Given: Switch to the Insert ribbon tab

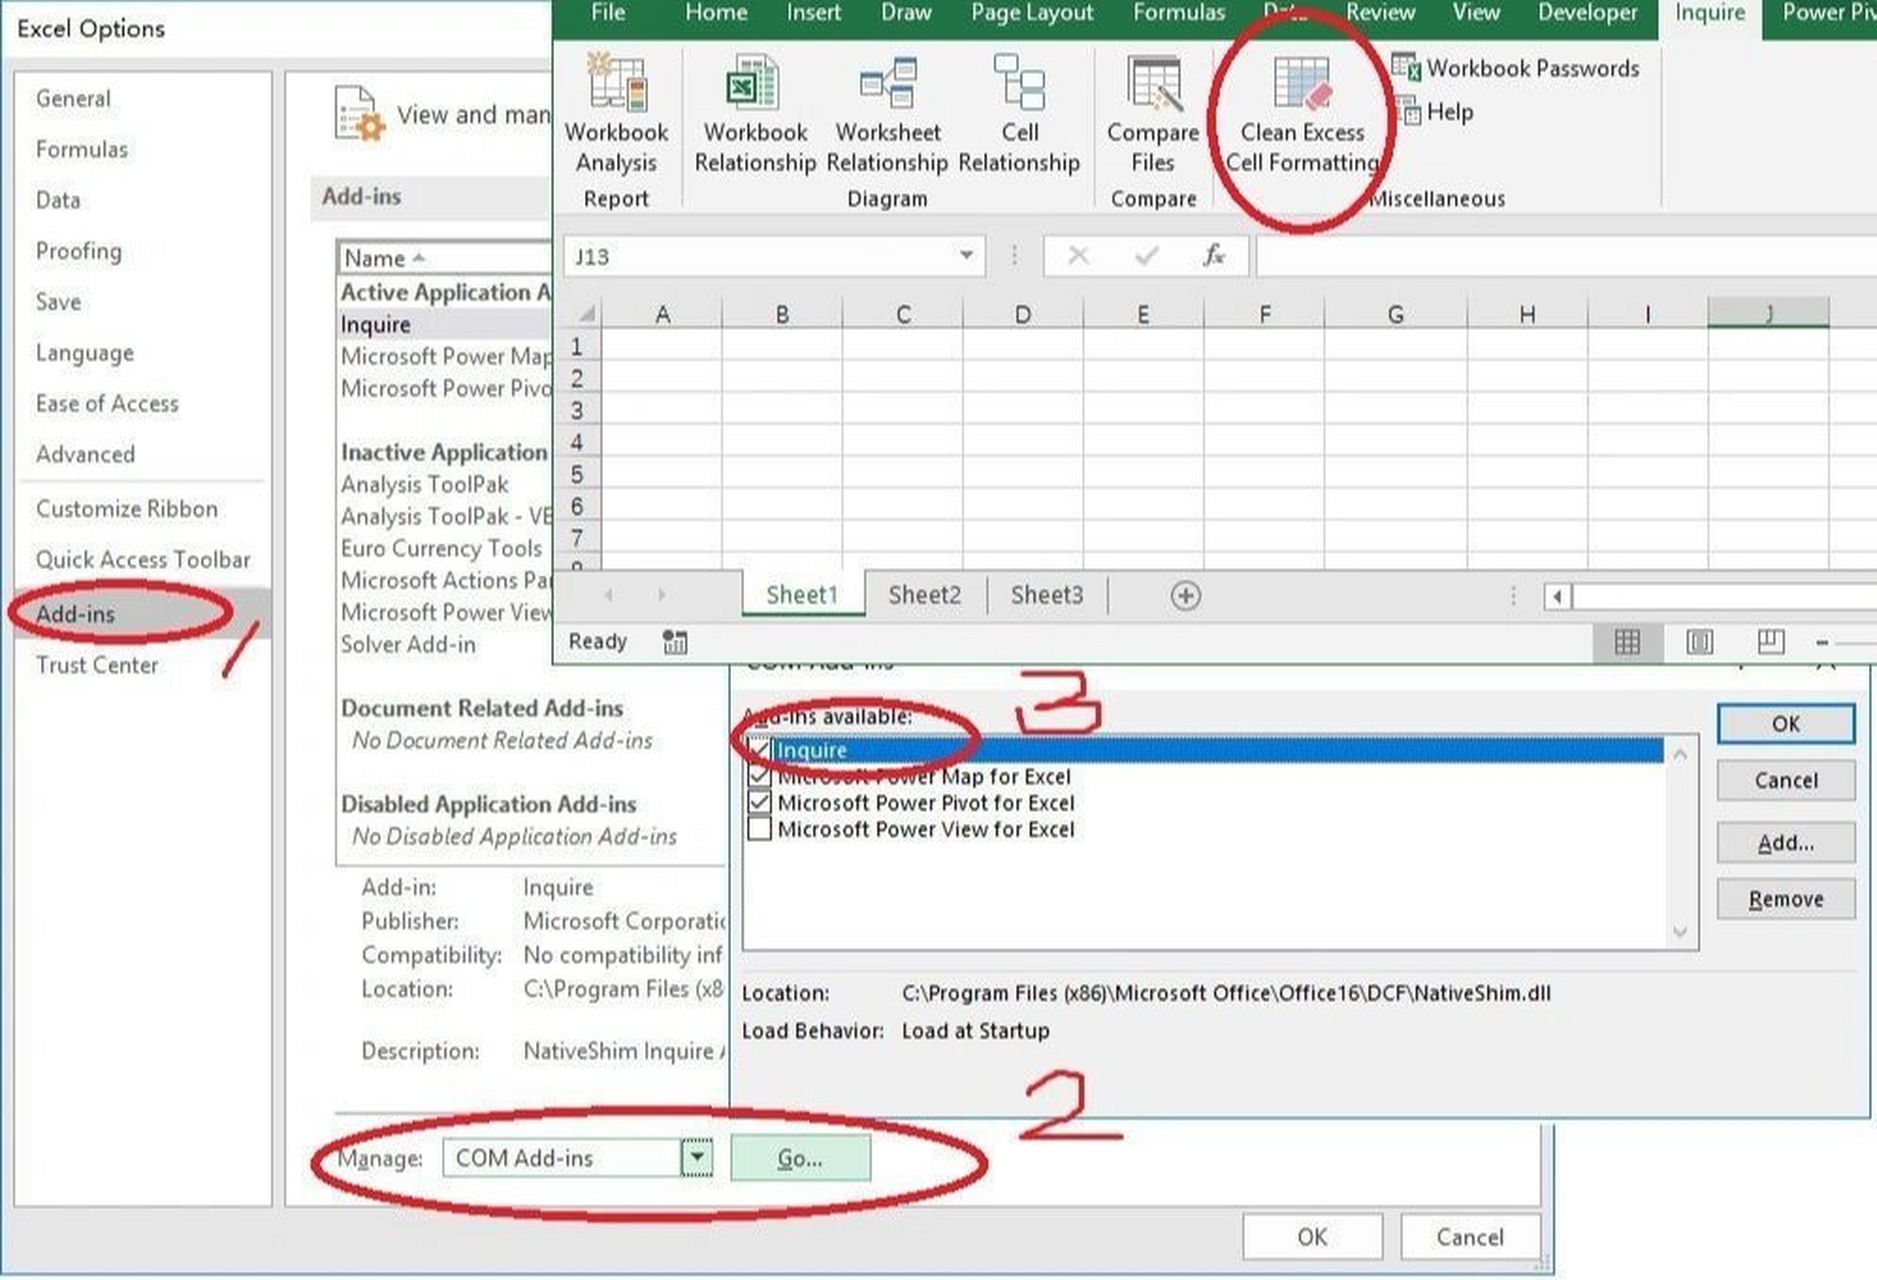Looking at the screenshot, I should pos(813,13).
